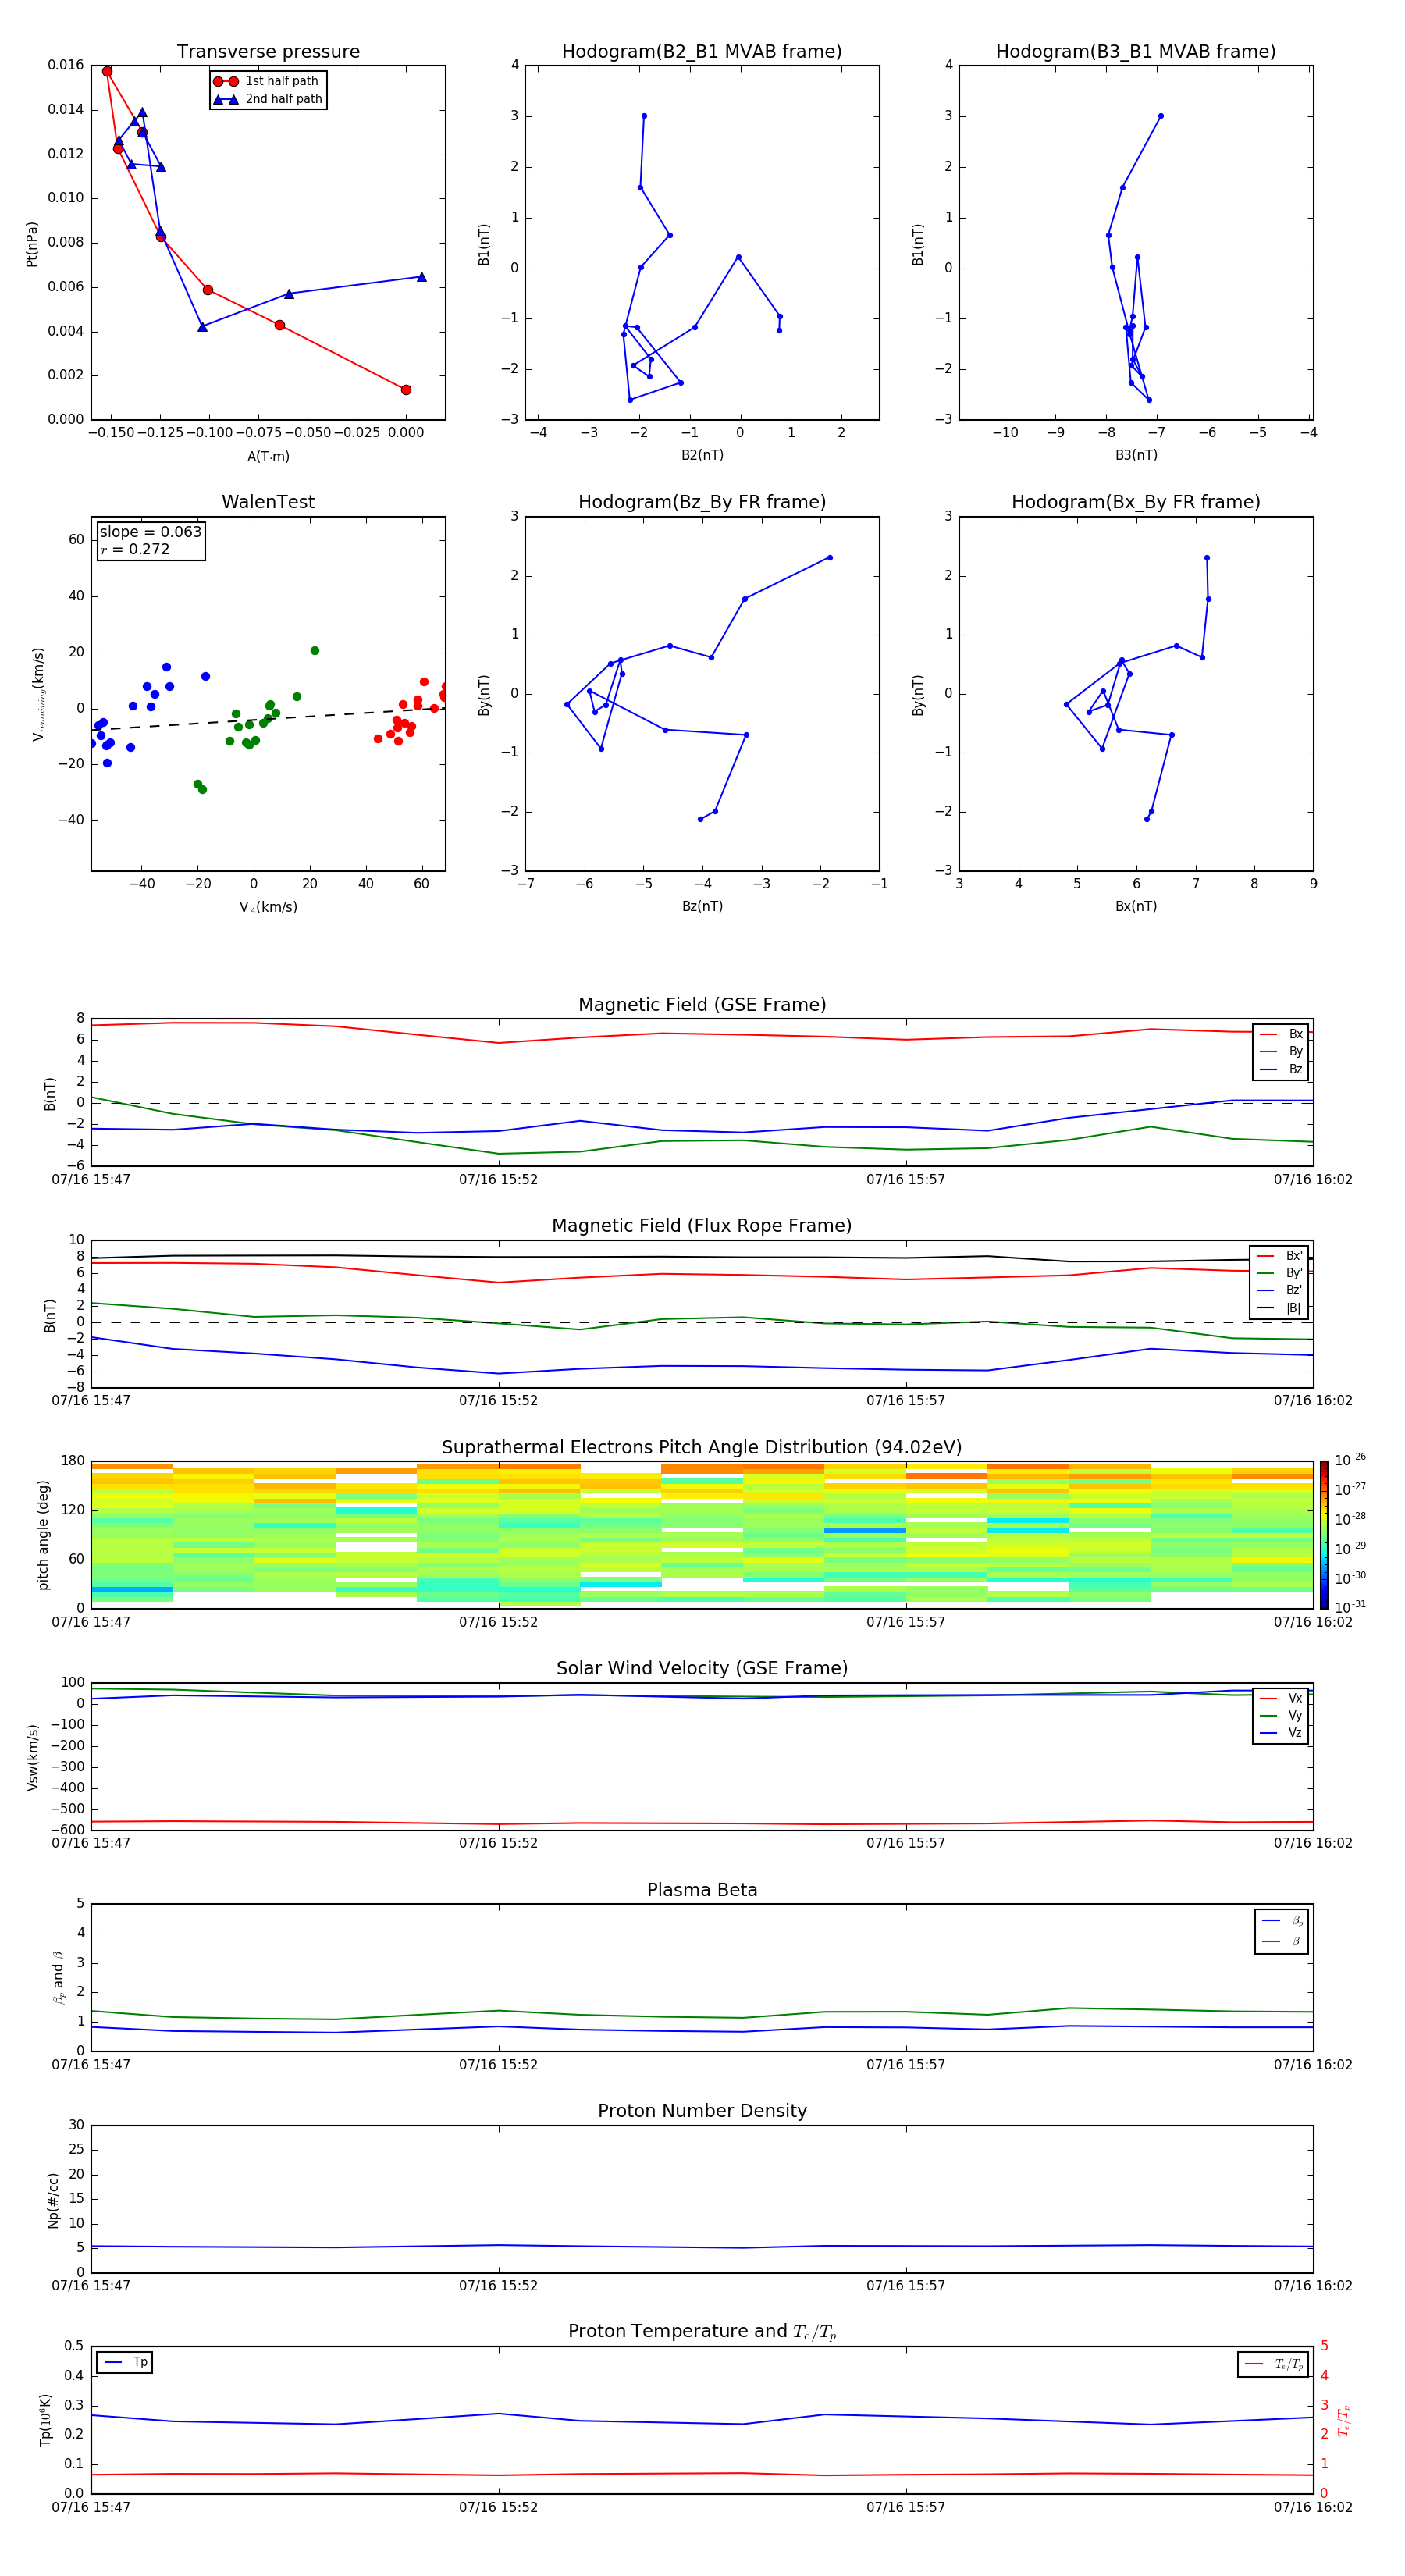Click the 'WalenTest' plot title

click(x=268, y=502)
